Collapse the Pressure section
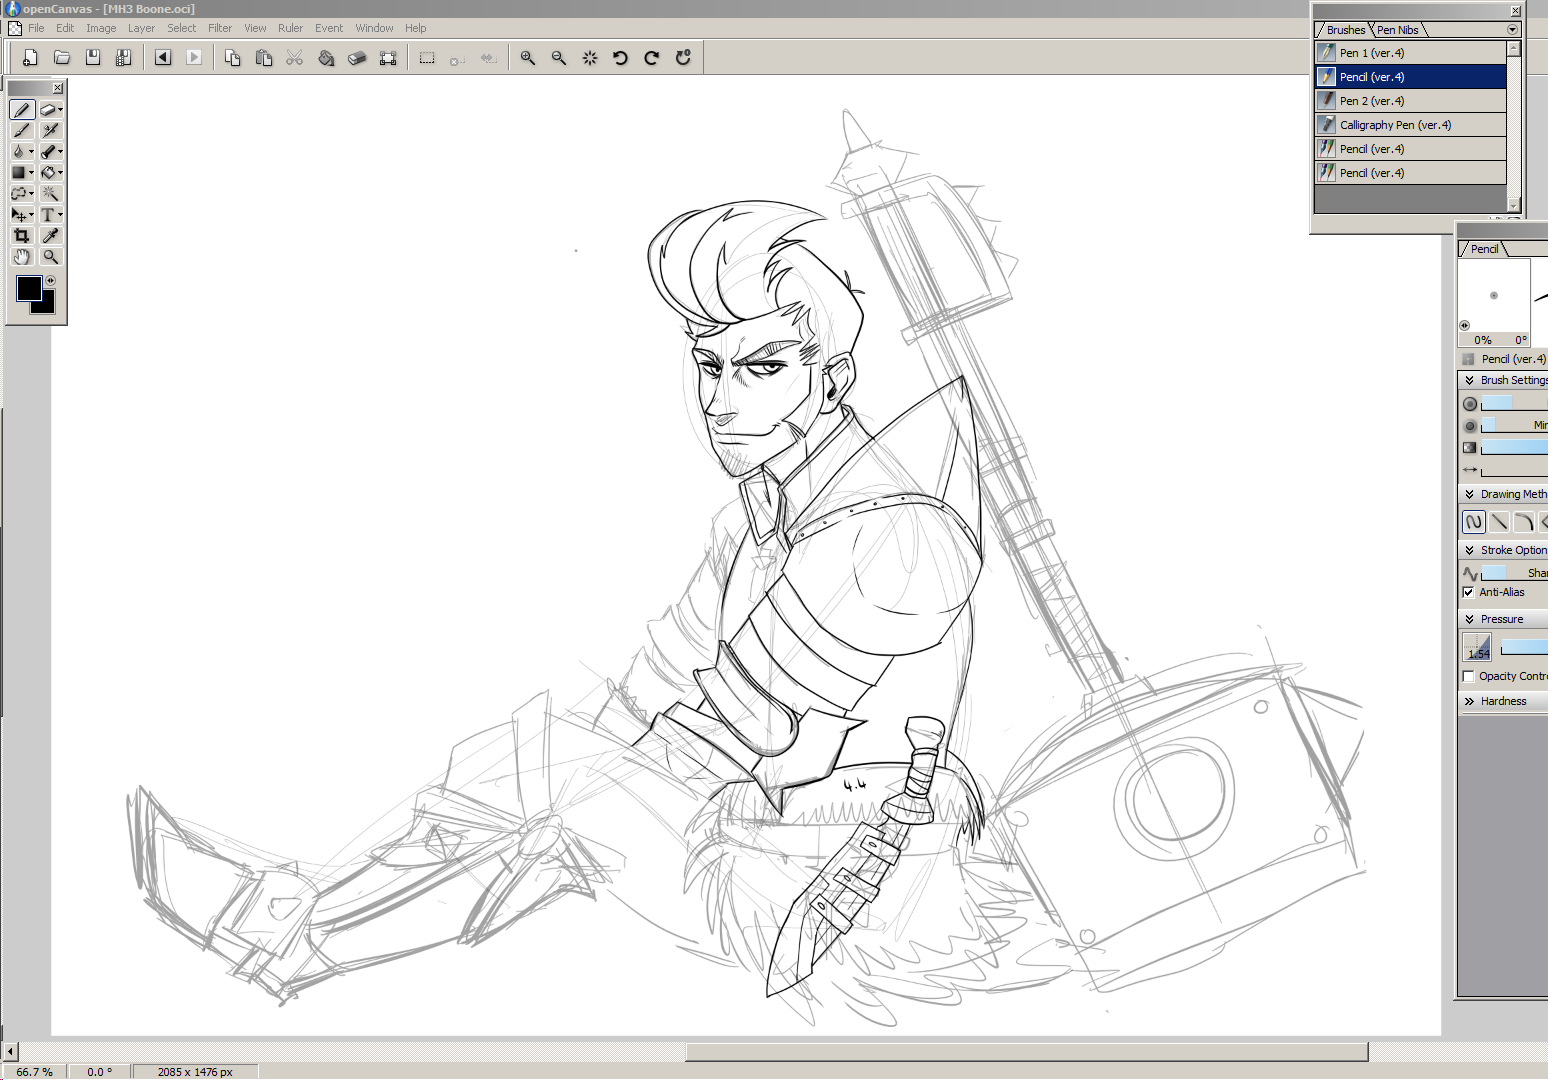 [x=1469, y=619]
